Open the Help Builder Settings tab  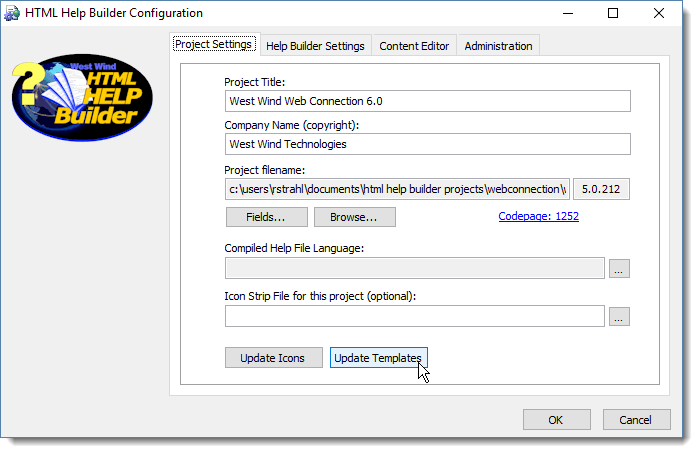[x=315, y=46]
